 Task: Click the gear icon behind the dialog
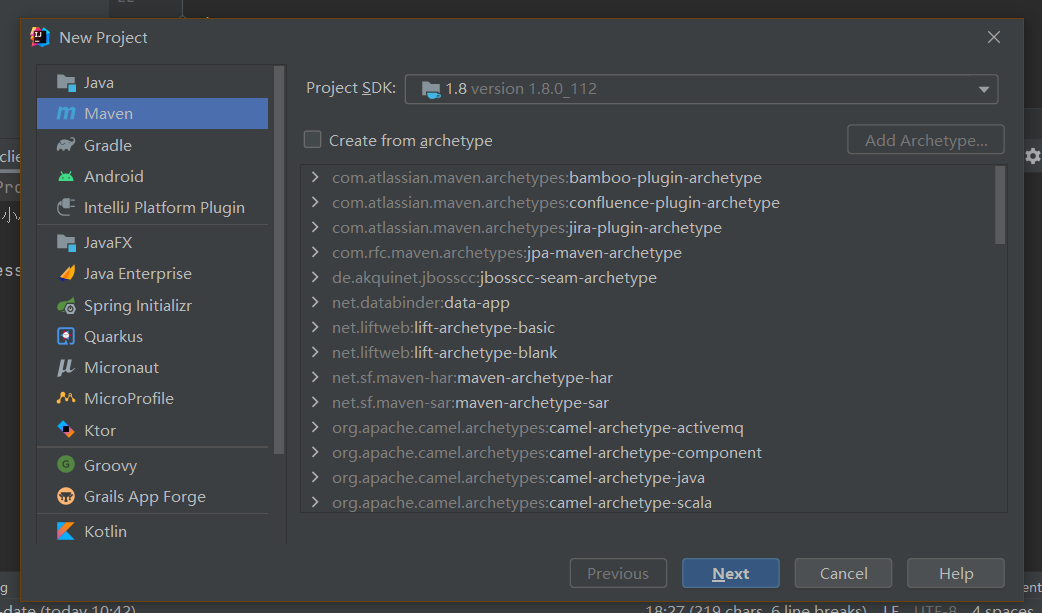(1033, 156)
